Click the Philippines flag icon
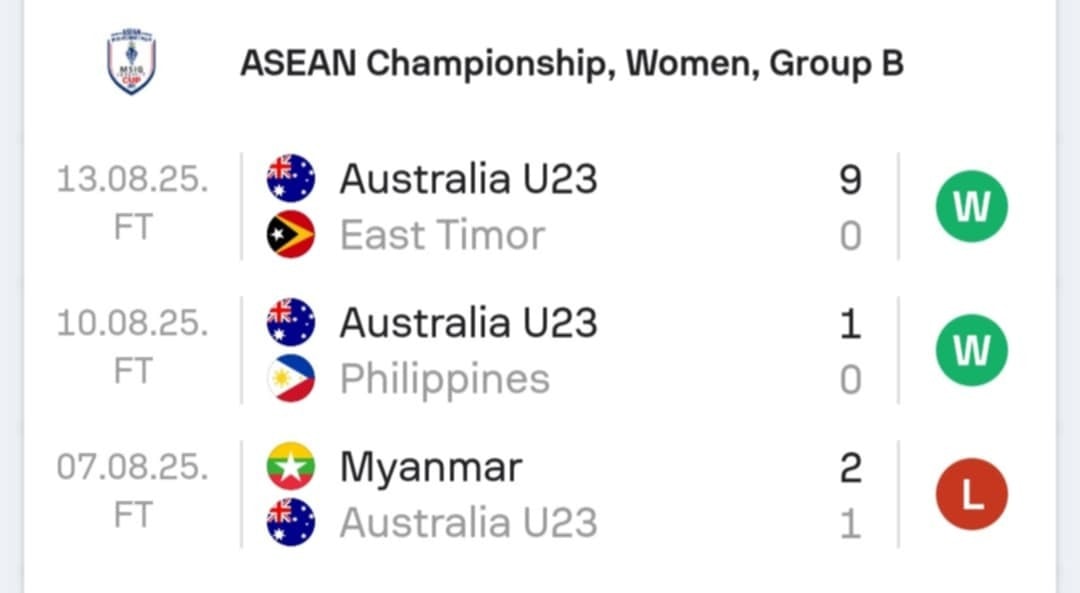The height and width of the screenshot is (593, 1080). coord(291,379)
